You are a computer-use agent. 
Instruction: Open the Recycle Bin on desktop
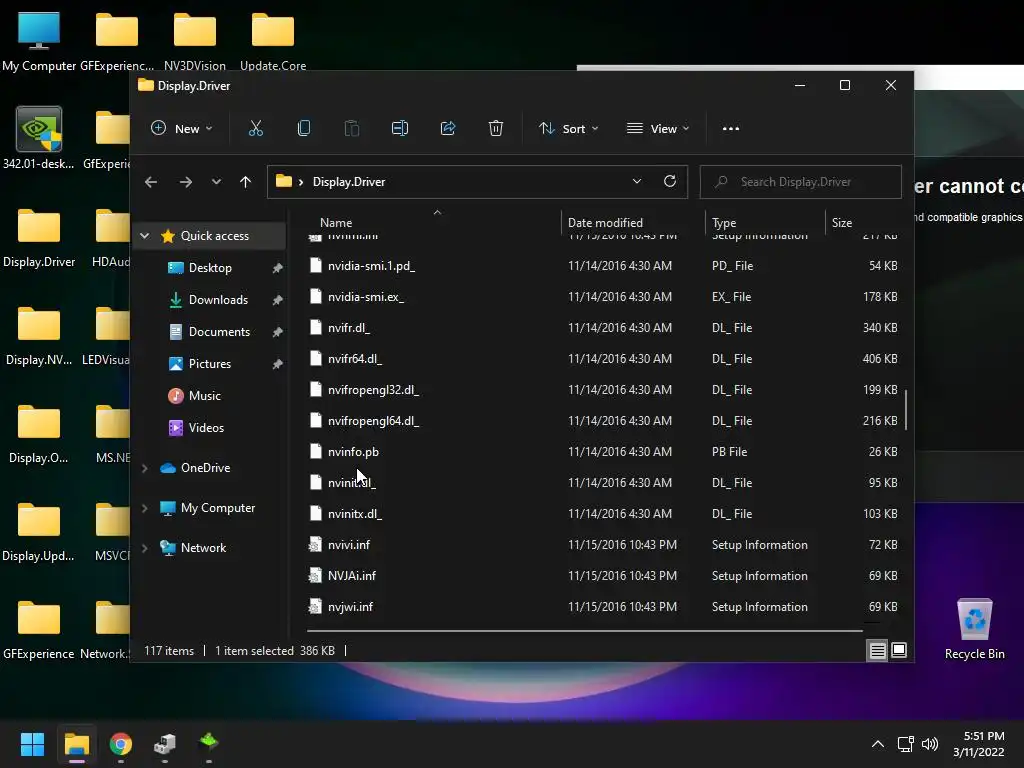(974, 629)
